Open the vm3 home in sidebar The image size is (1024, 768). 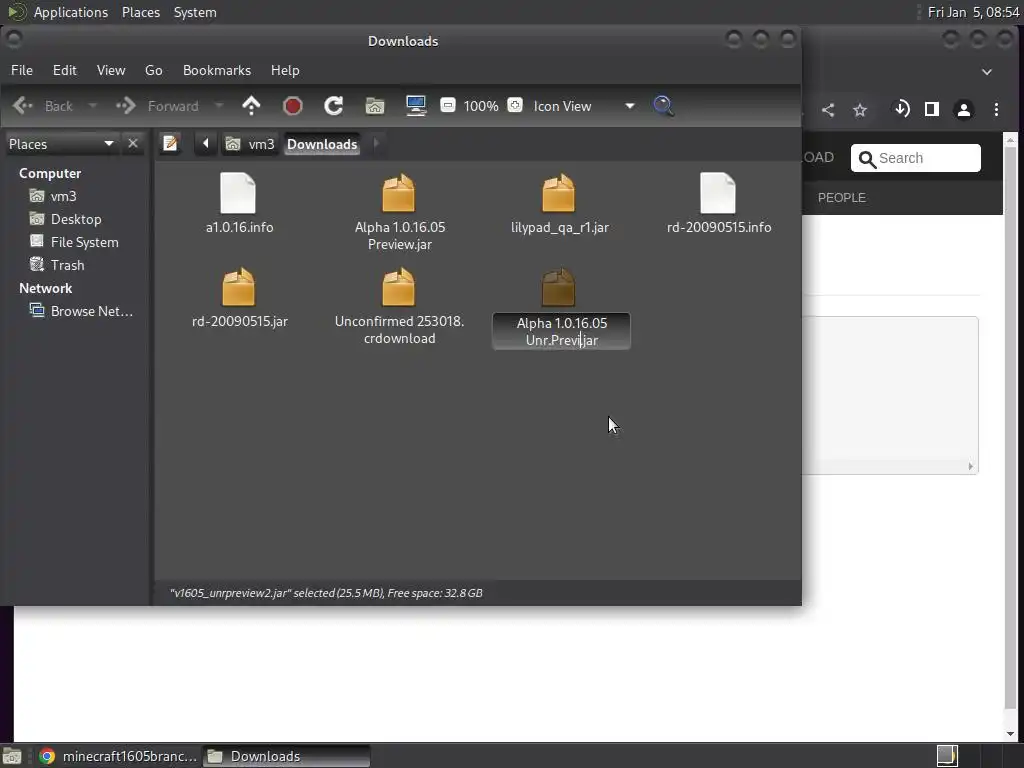(x=63, y=197)
